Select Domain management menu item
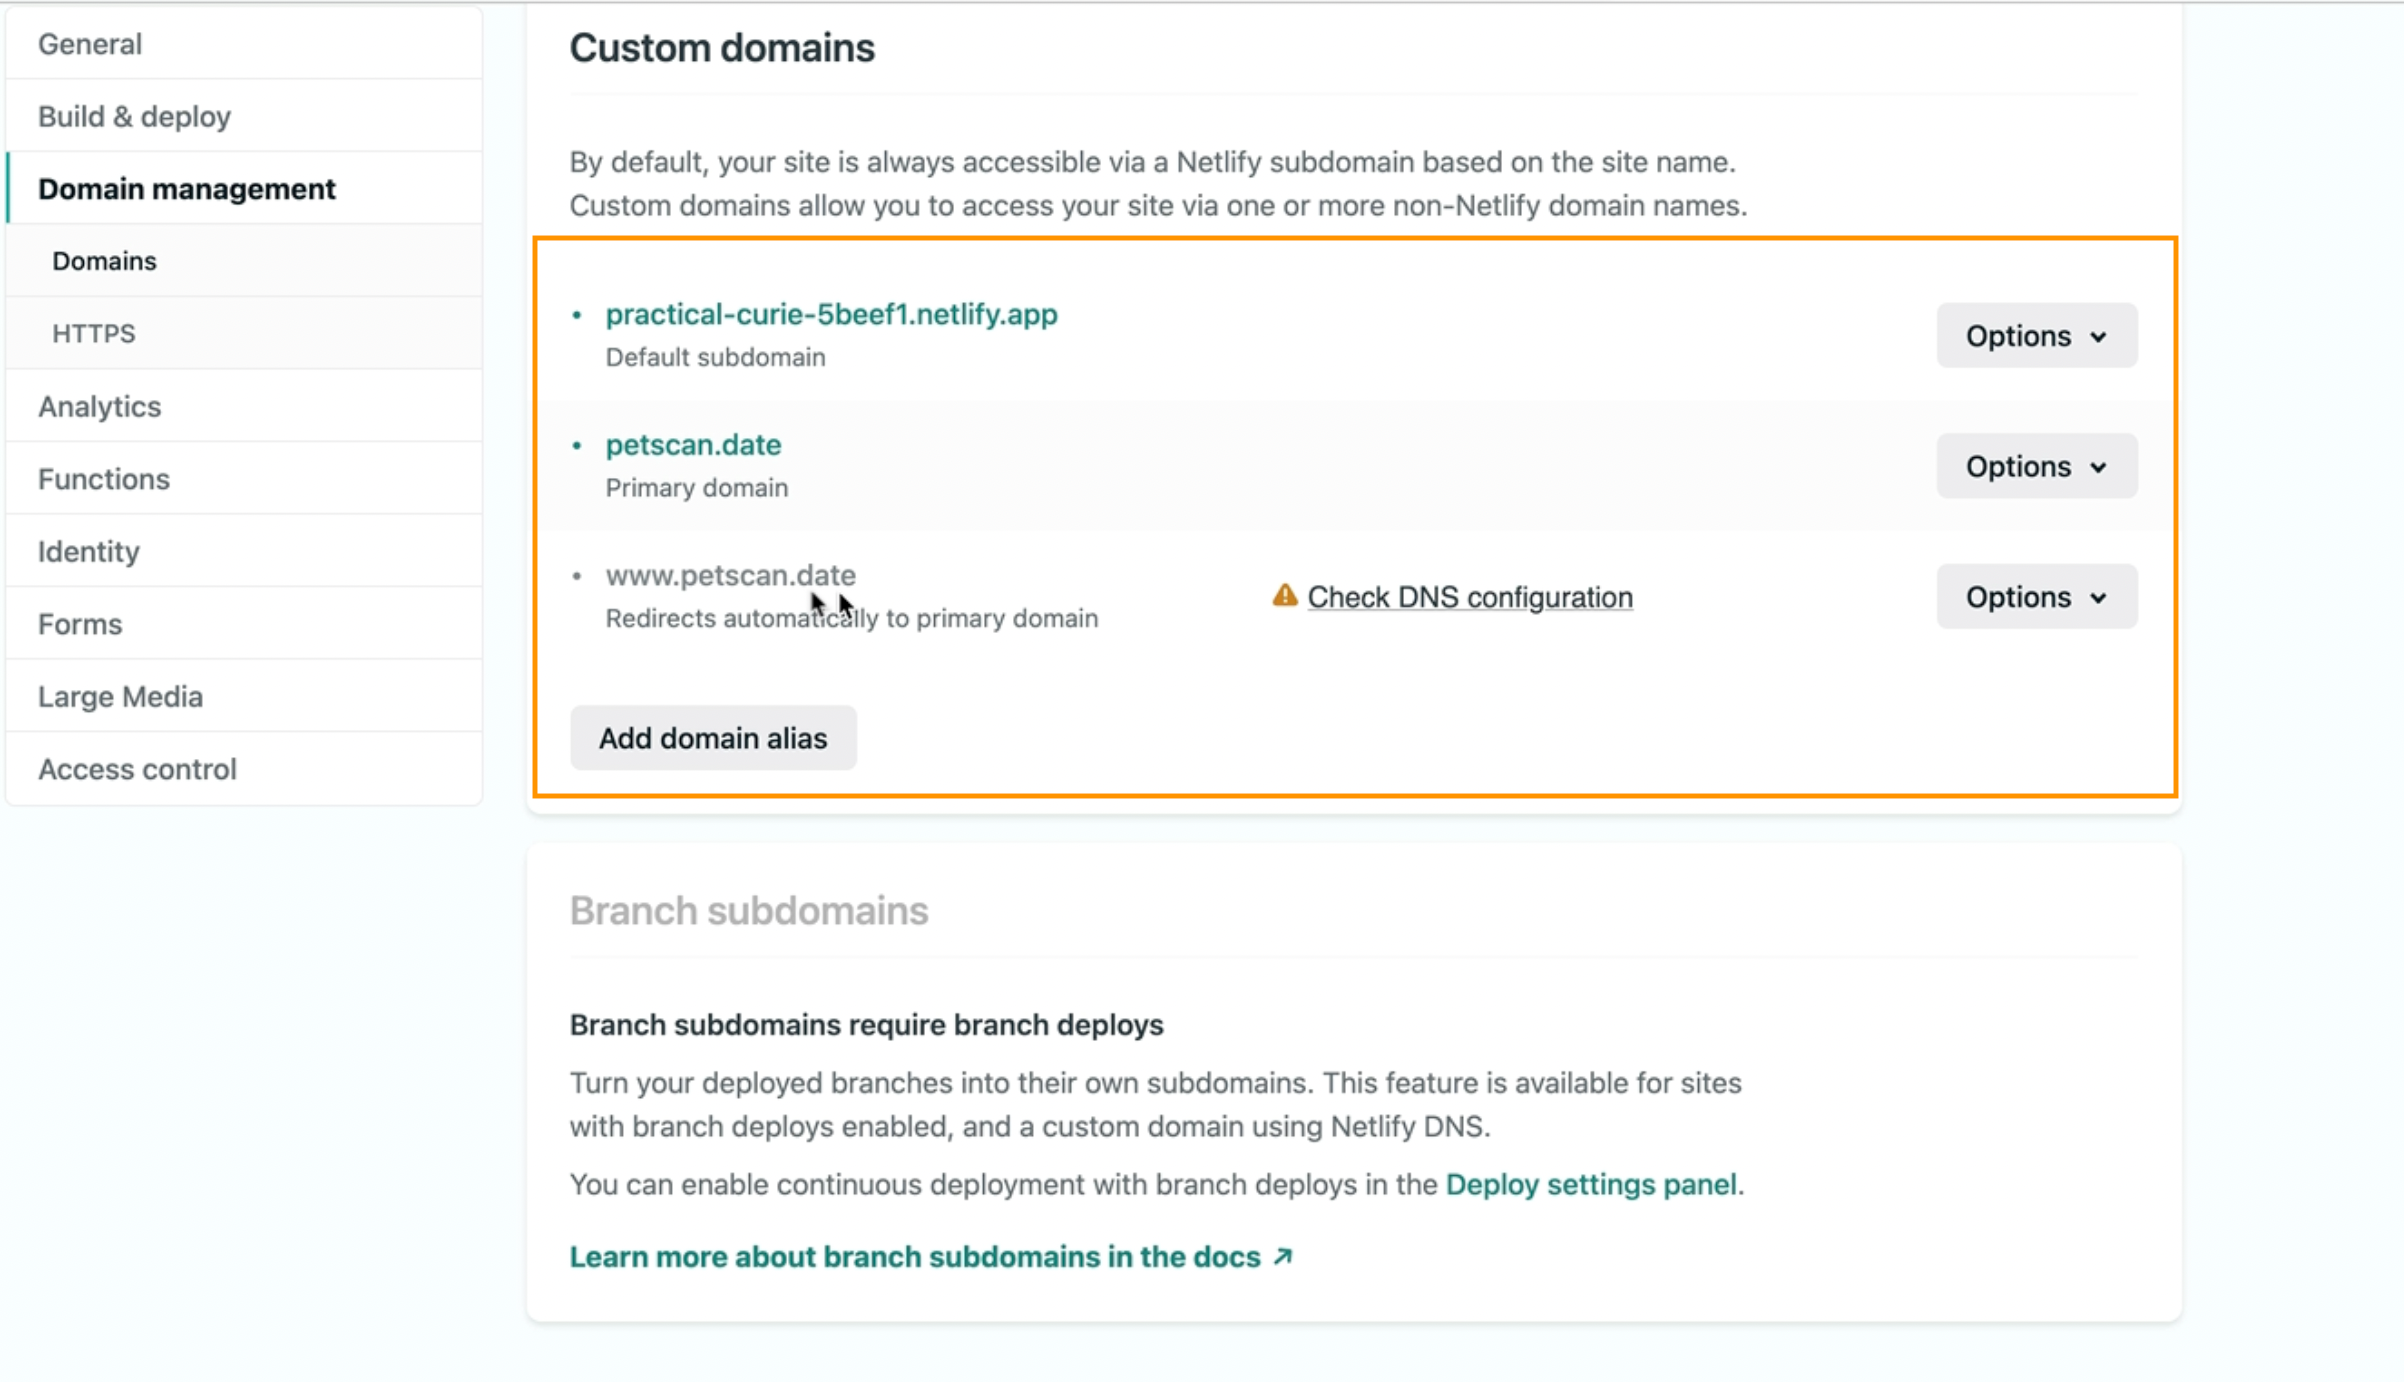2404x1382 pixels. coord(187,188)
